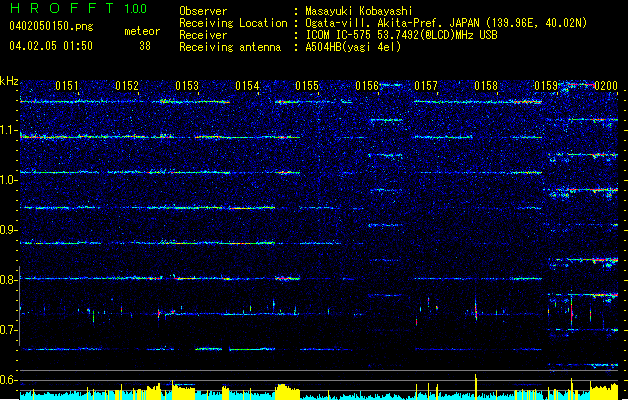This screenshot has height=400, width=629.
Task: Click the meteor label
Action: coord(142,31)
